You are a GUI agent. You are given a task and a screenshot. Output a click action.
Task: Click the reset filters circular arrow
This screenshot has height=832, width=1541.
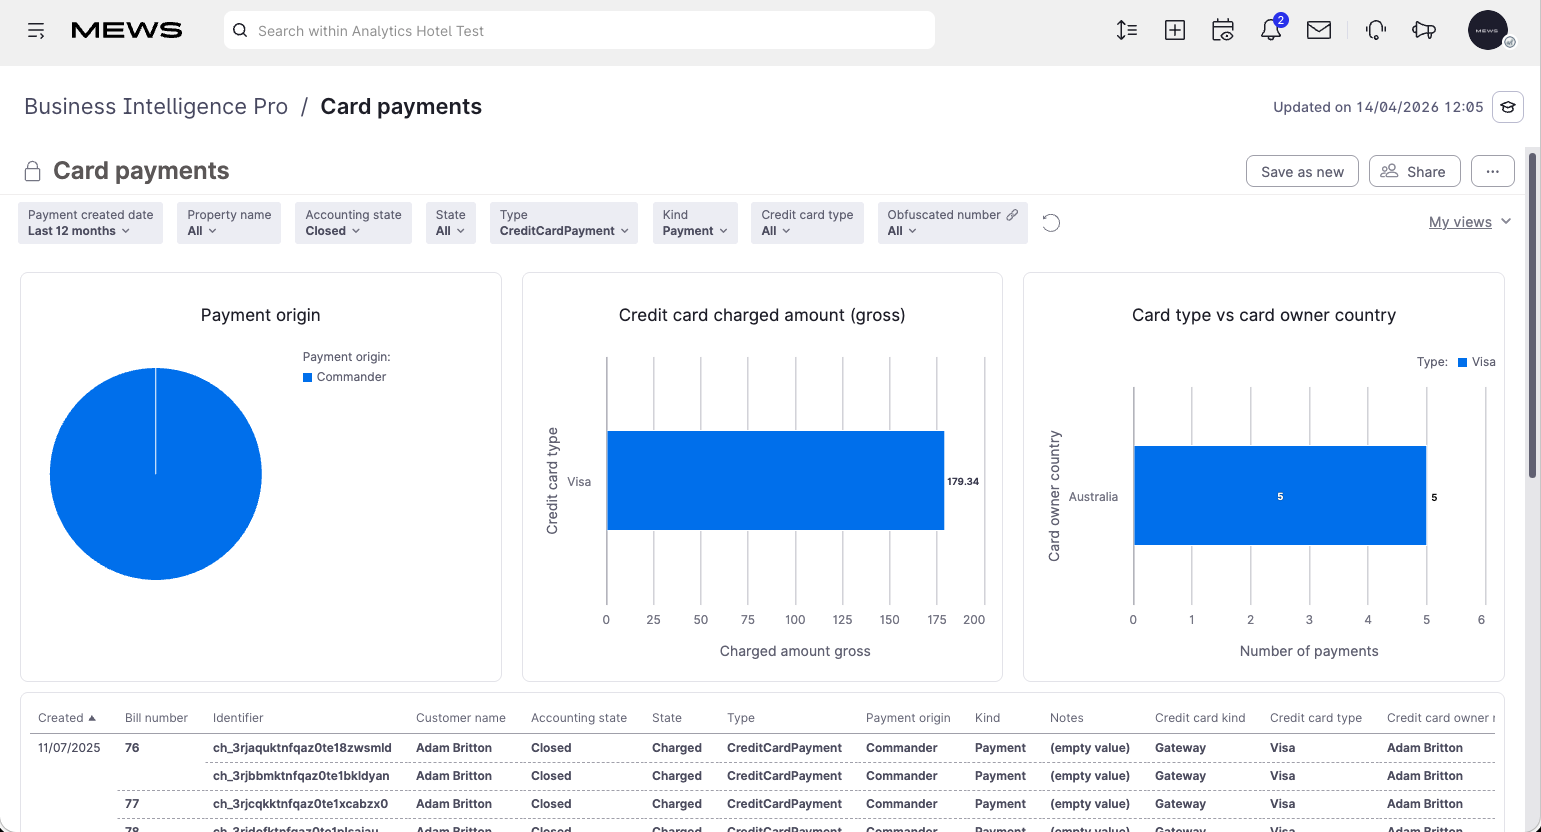[1051, 223]
